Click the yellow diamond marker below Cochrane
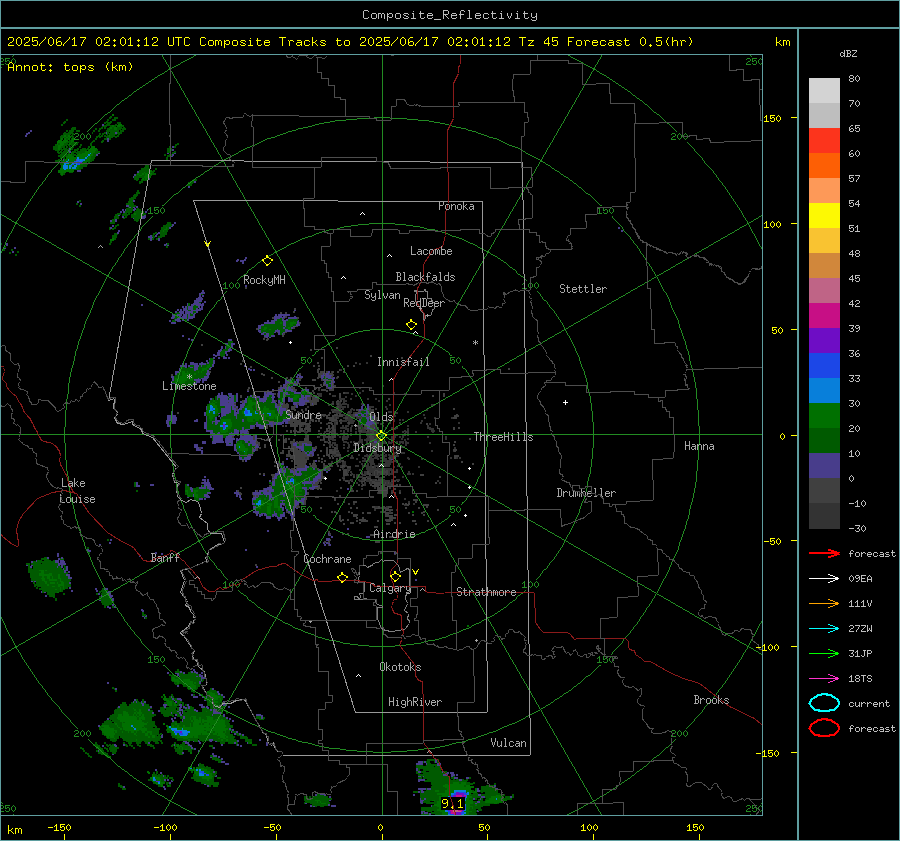Viewport: 900px width, 841px height. point(342,578)
